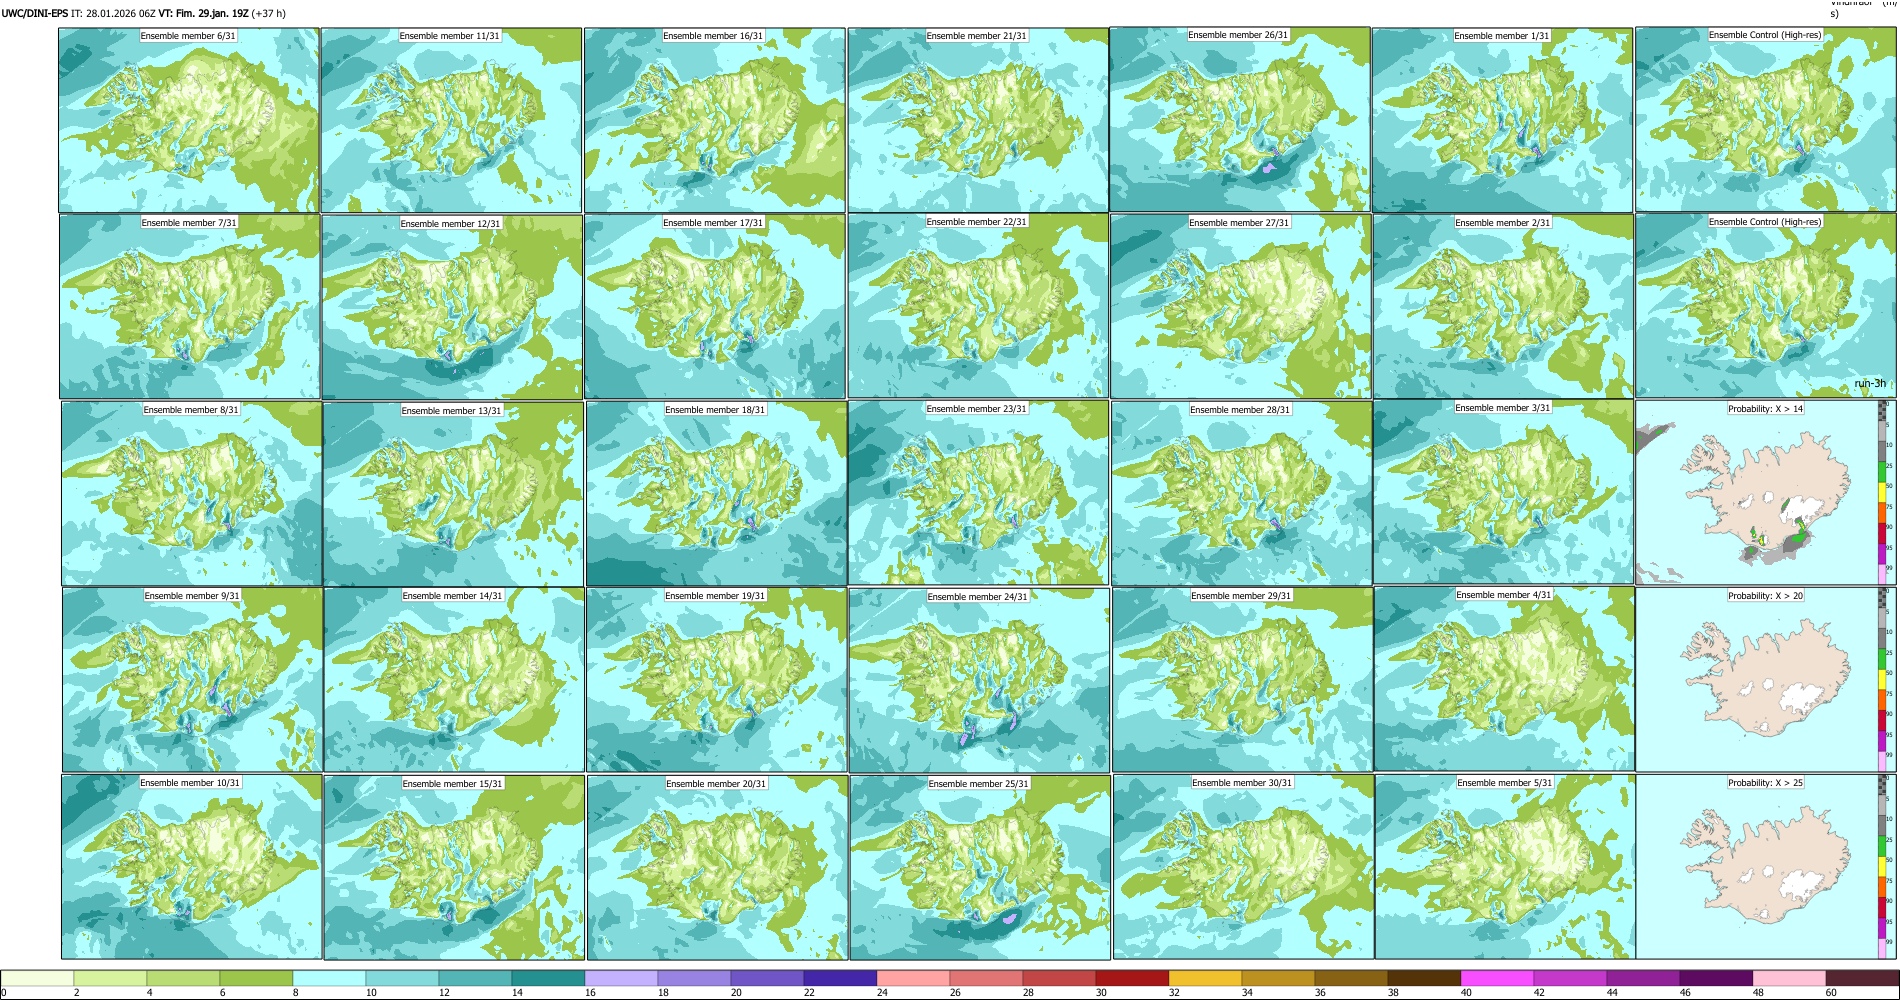Pick the dark teal 14–16 legend swatch
Image resolution: width=1900 pixels, height=1000 pixels.
point(548,979)
